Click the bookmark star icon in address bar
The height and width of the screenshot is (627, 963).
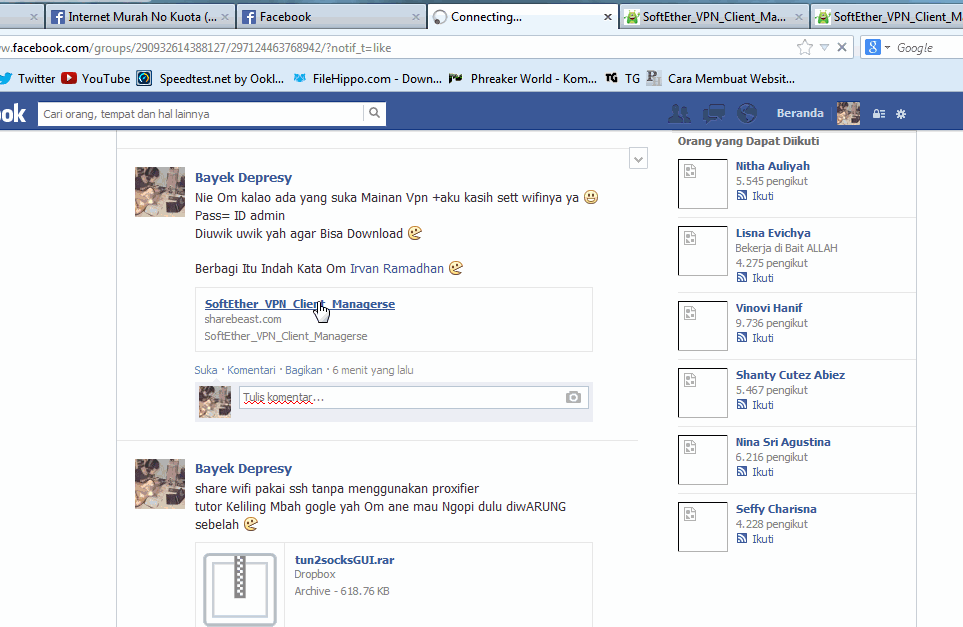805,47
